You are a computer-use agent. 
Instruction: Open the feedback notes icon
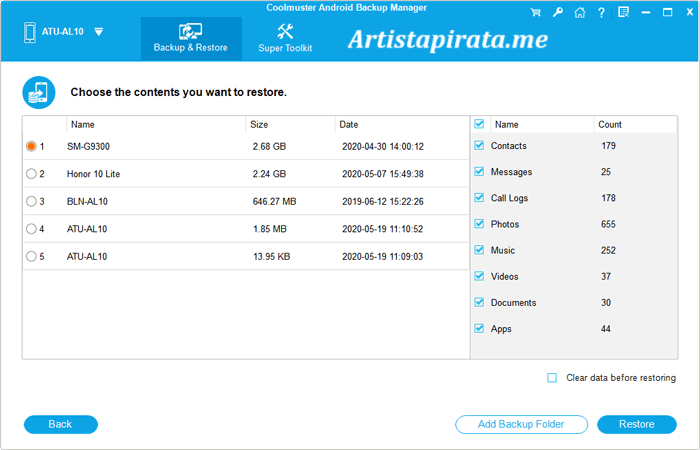[x=623, y=12]
